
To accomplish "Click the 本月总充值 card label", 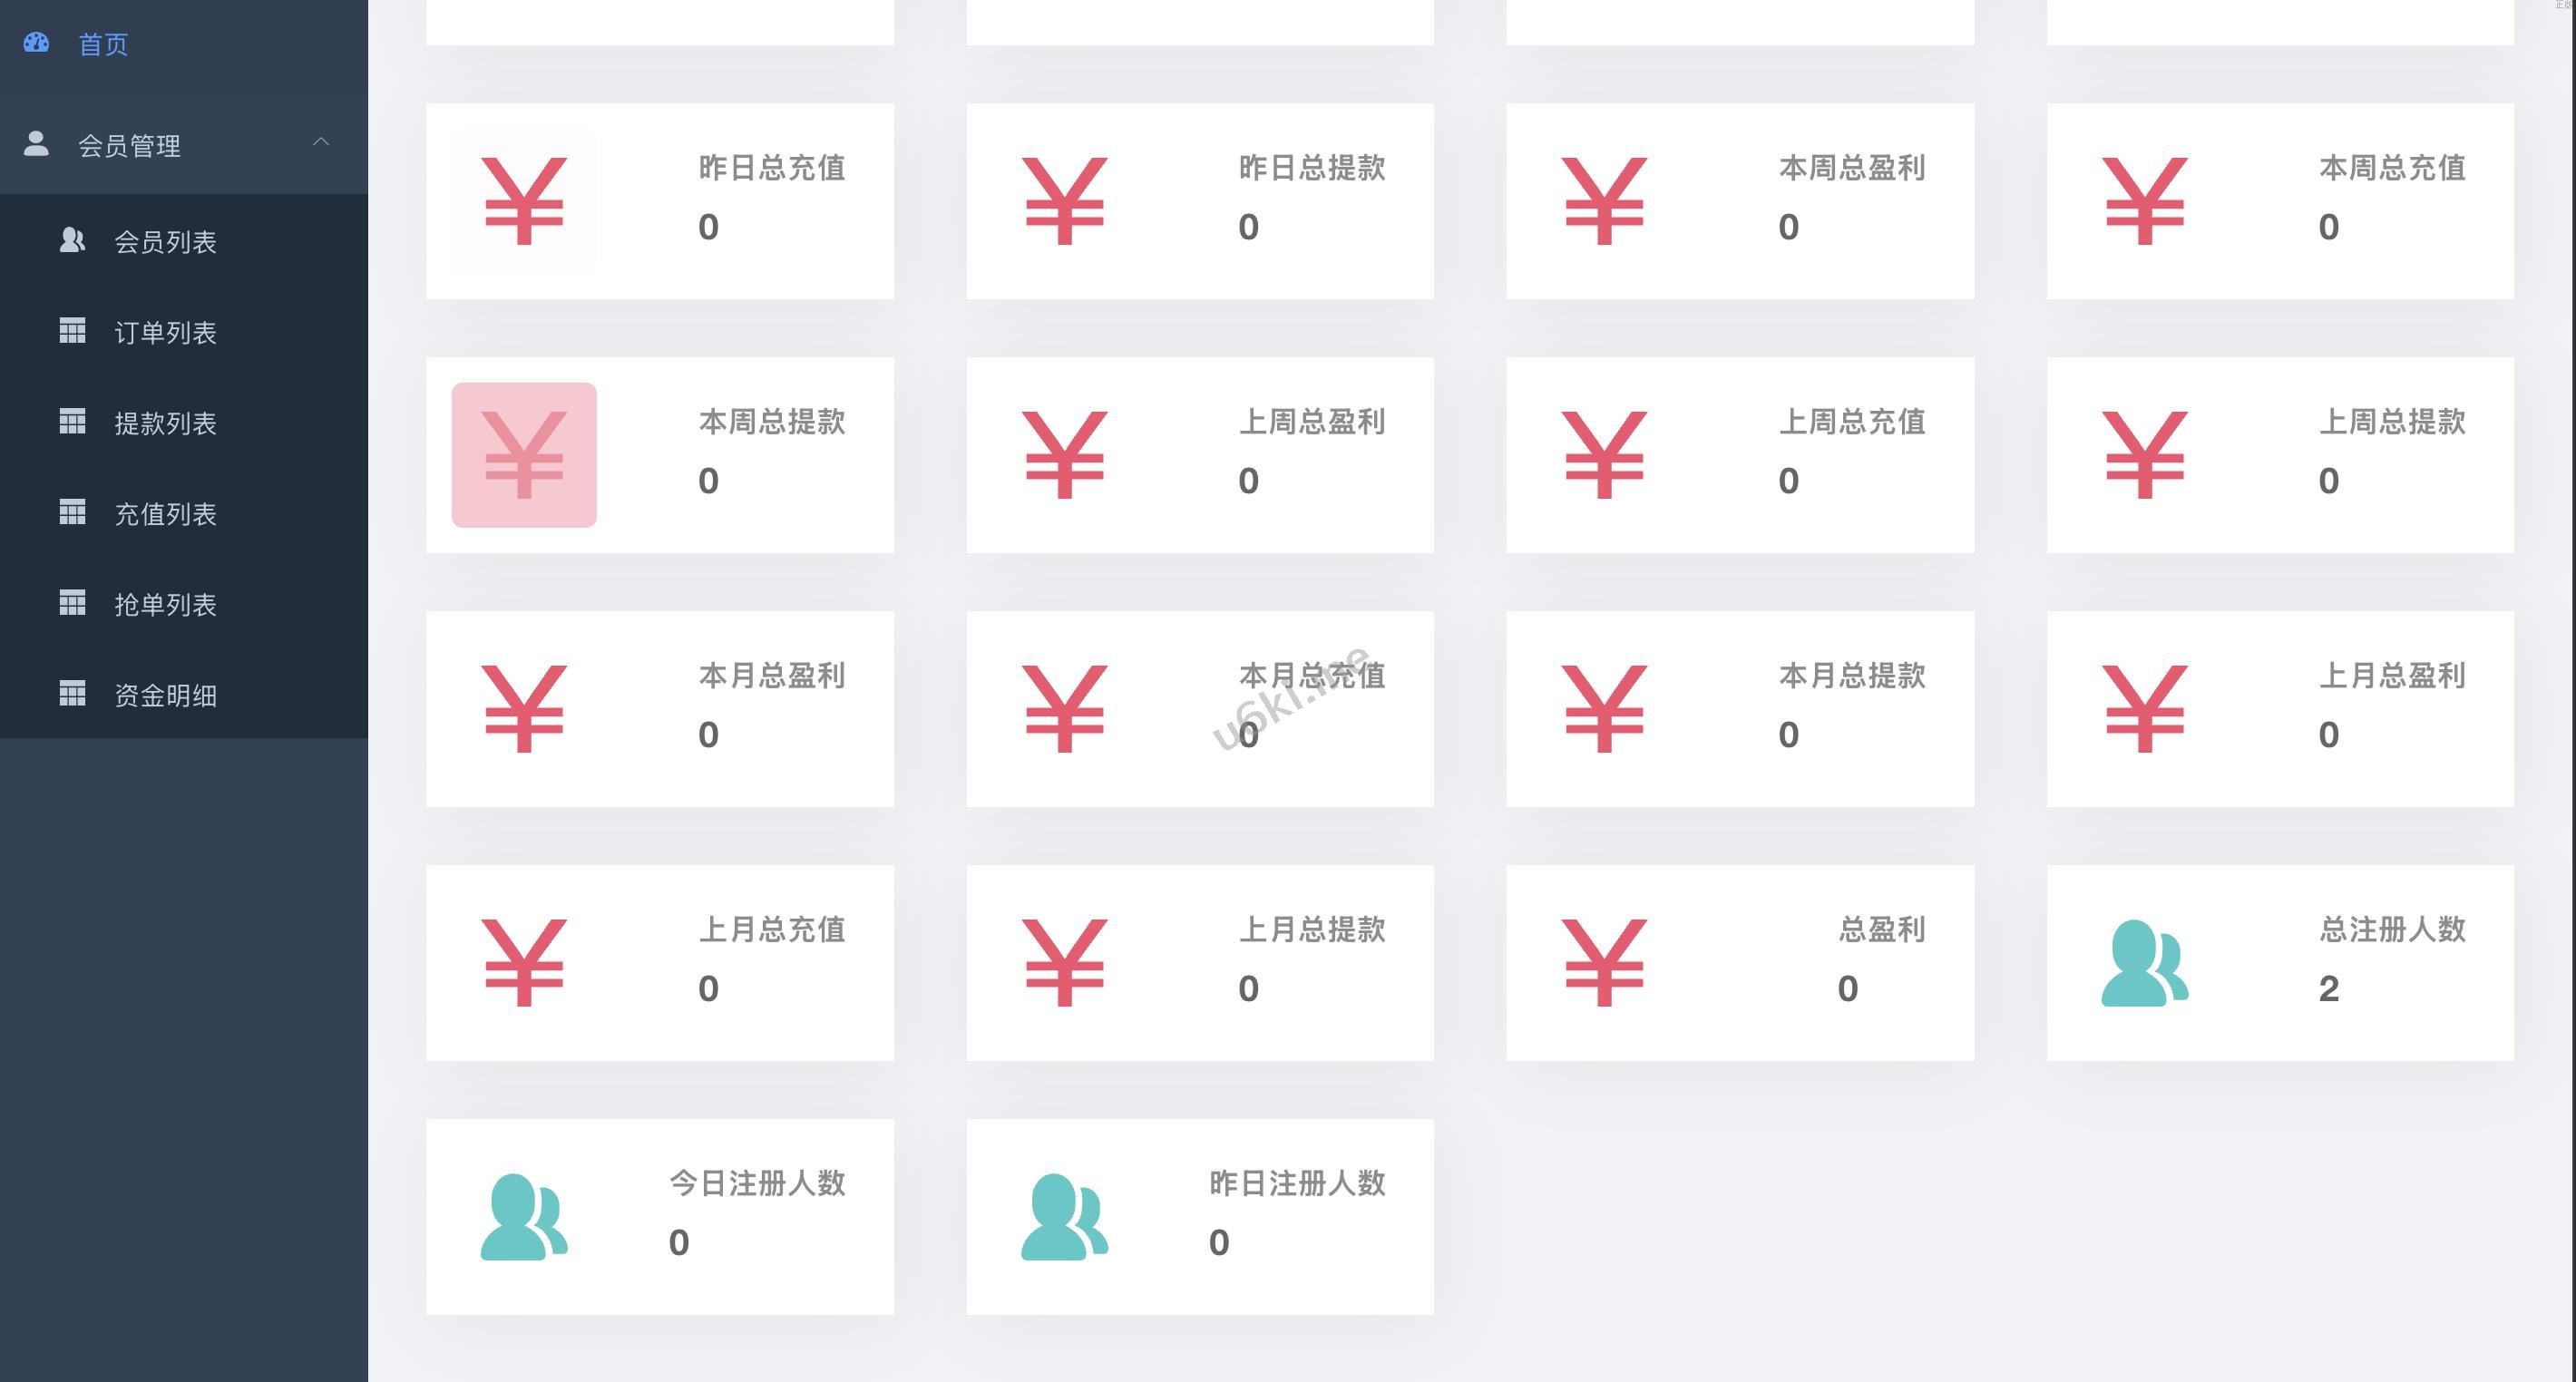I will (1312, 676).
